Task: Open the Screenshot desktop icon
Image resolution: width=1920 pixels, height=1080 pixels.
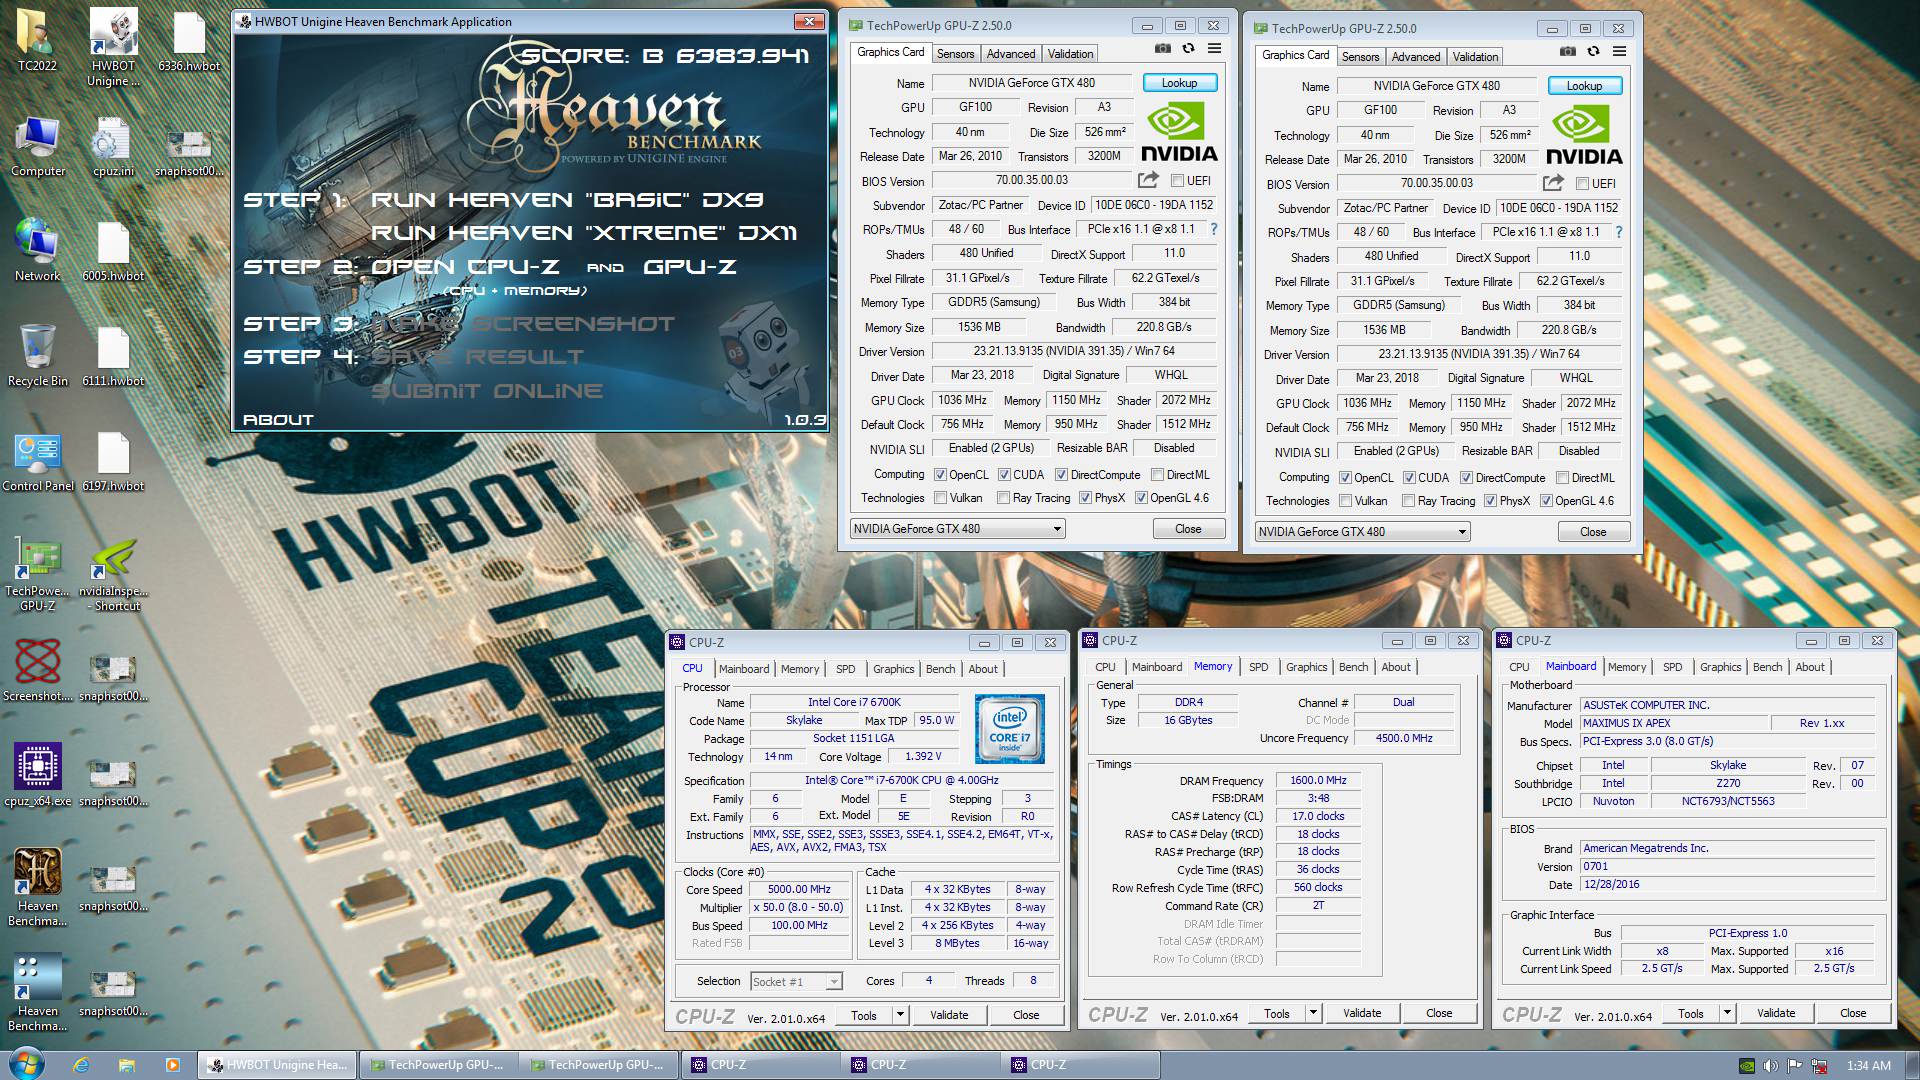Action: pos(37,670)
